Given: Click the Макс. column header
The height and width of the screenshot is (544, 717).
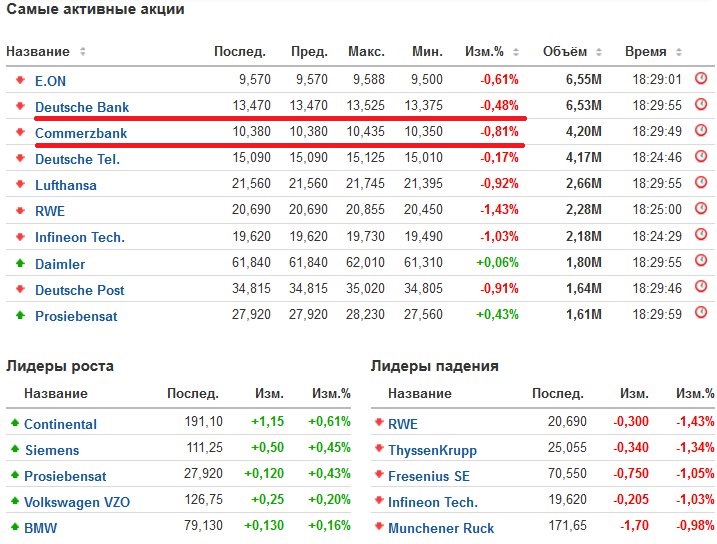Looking at the screenshot, I should point(366,52).
